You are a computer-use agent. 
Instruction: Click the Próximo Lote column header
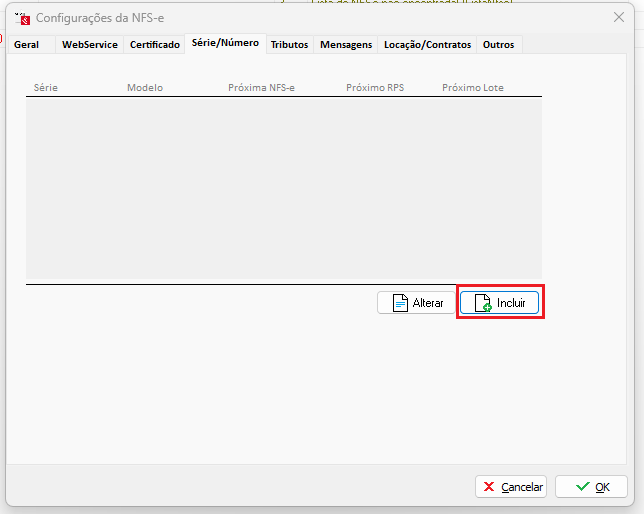(473, 88)
